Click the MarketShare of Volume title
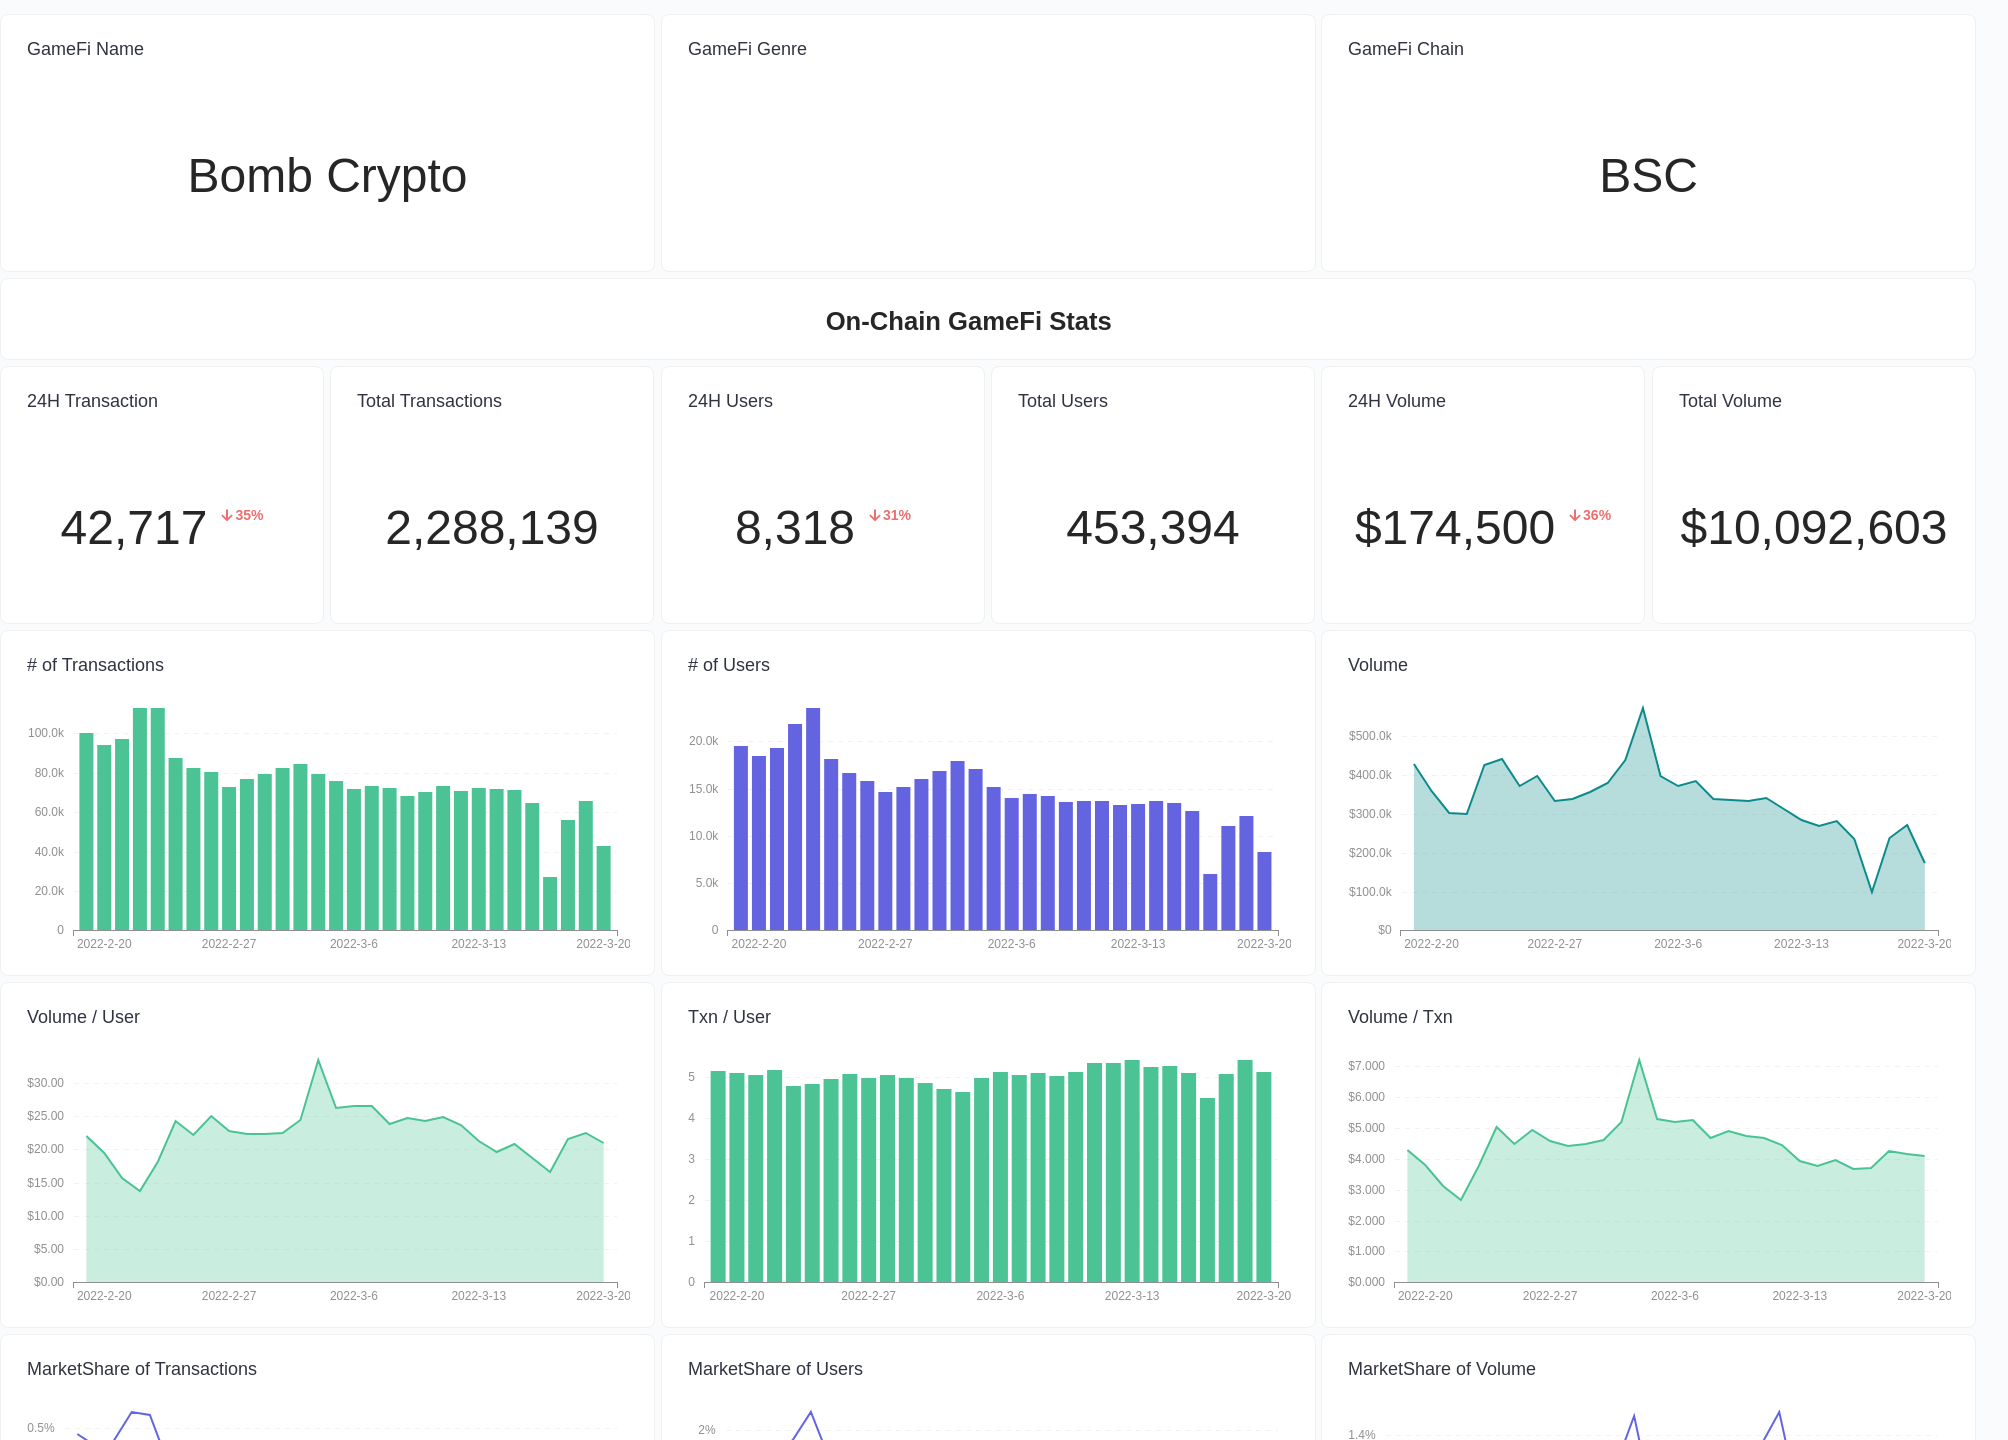The width and height of the screenshot is (2008, 1440). 1441,1369
